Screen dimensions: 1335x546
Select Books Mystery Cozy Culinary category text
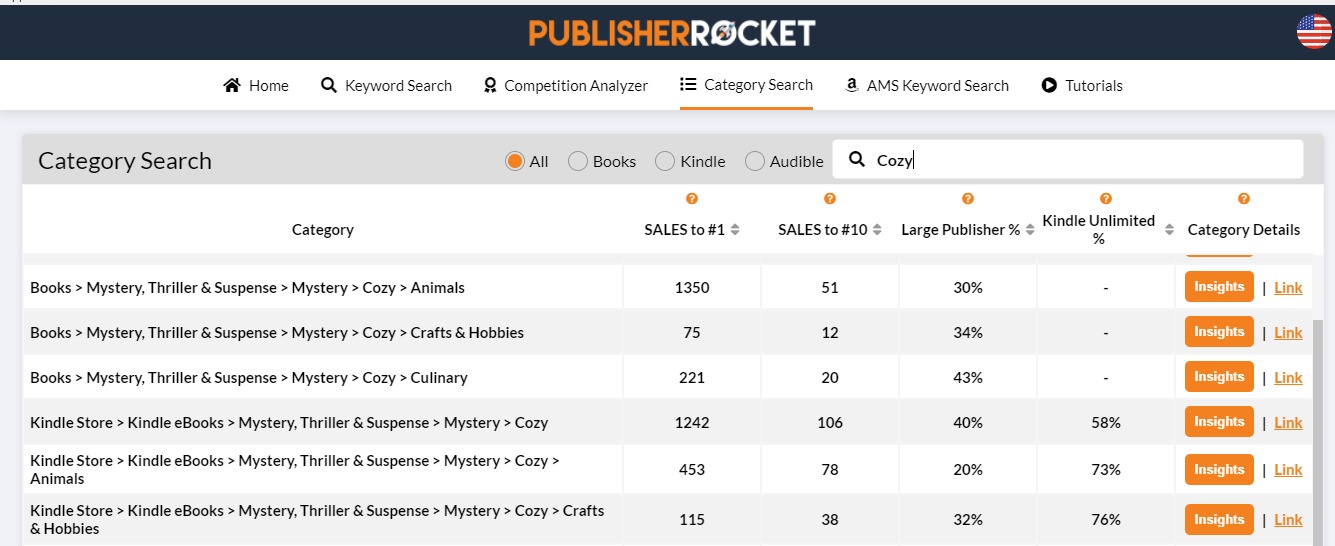pyautogui.click(x=249, y=378)
